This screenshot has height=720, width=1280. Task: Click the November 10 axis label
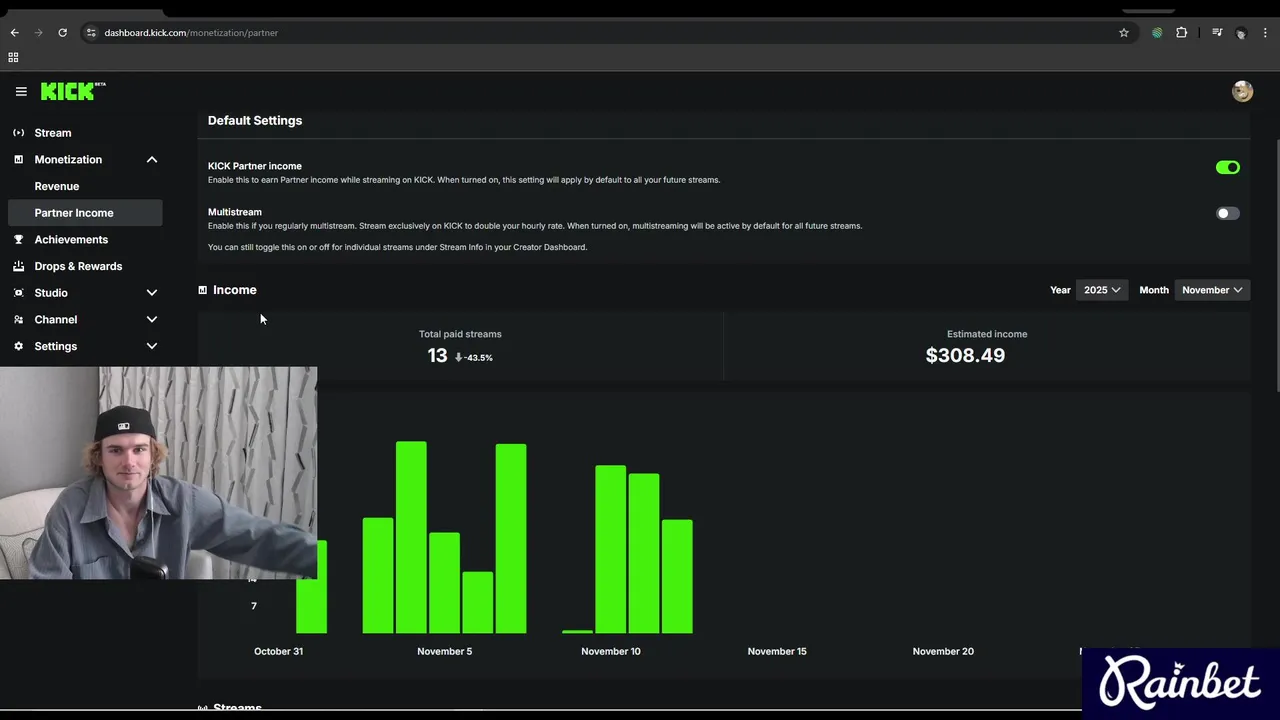tap(611, 651)
